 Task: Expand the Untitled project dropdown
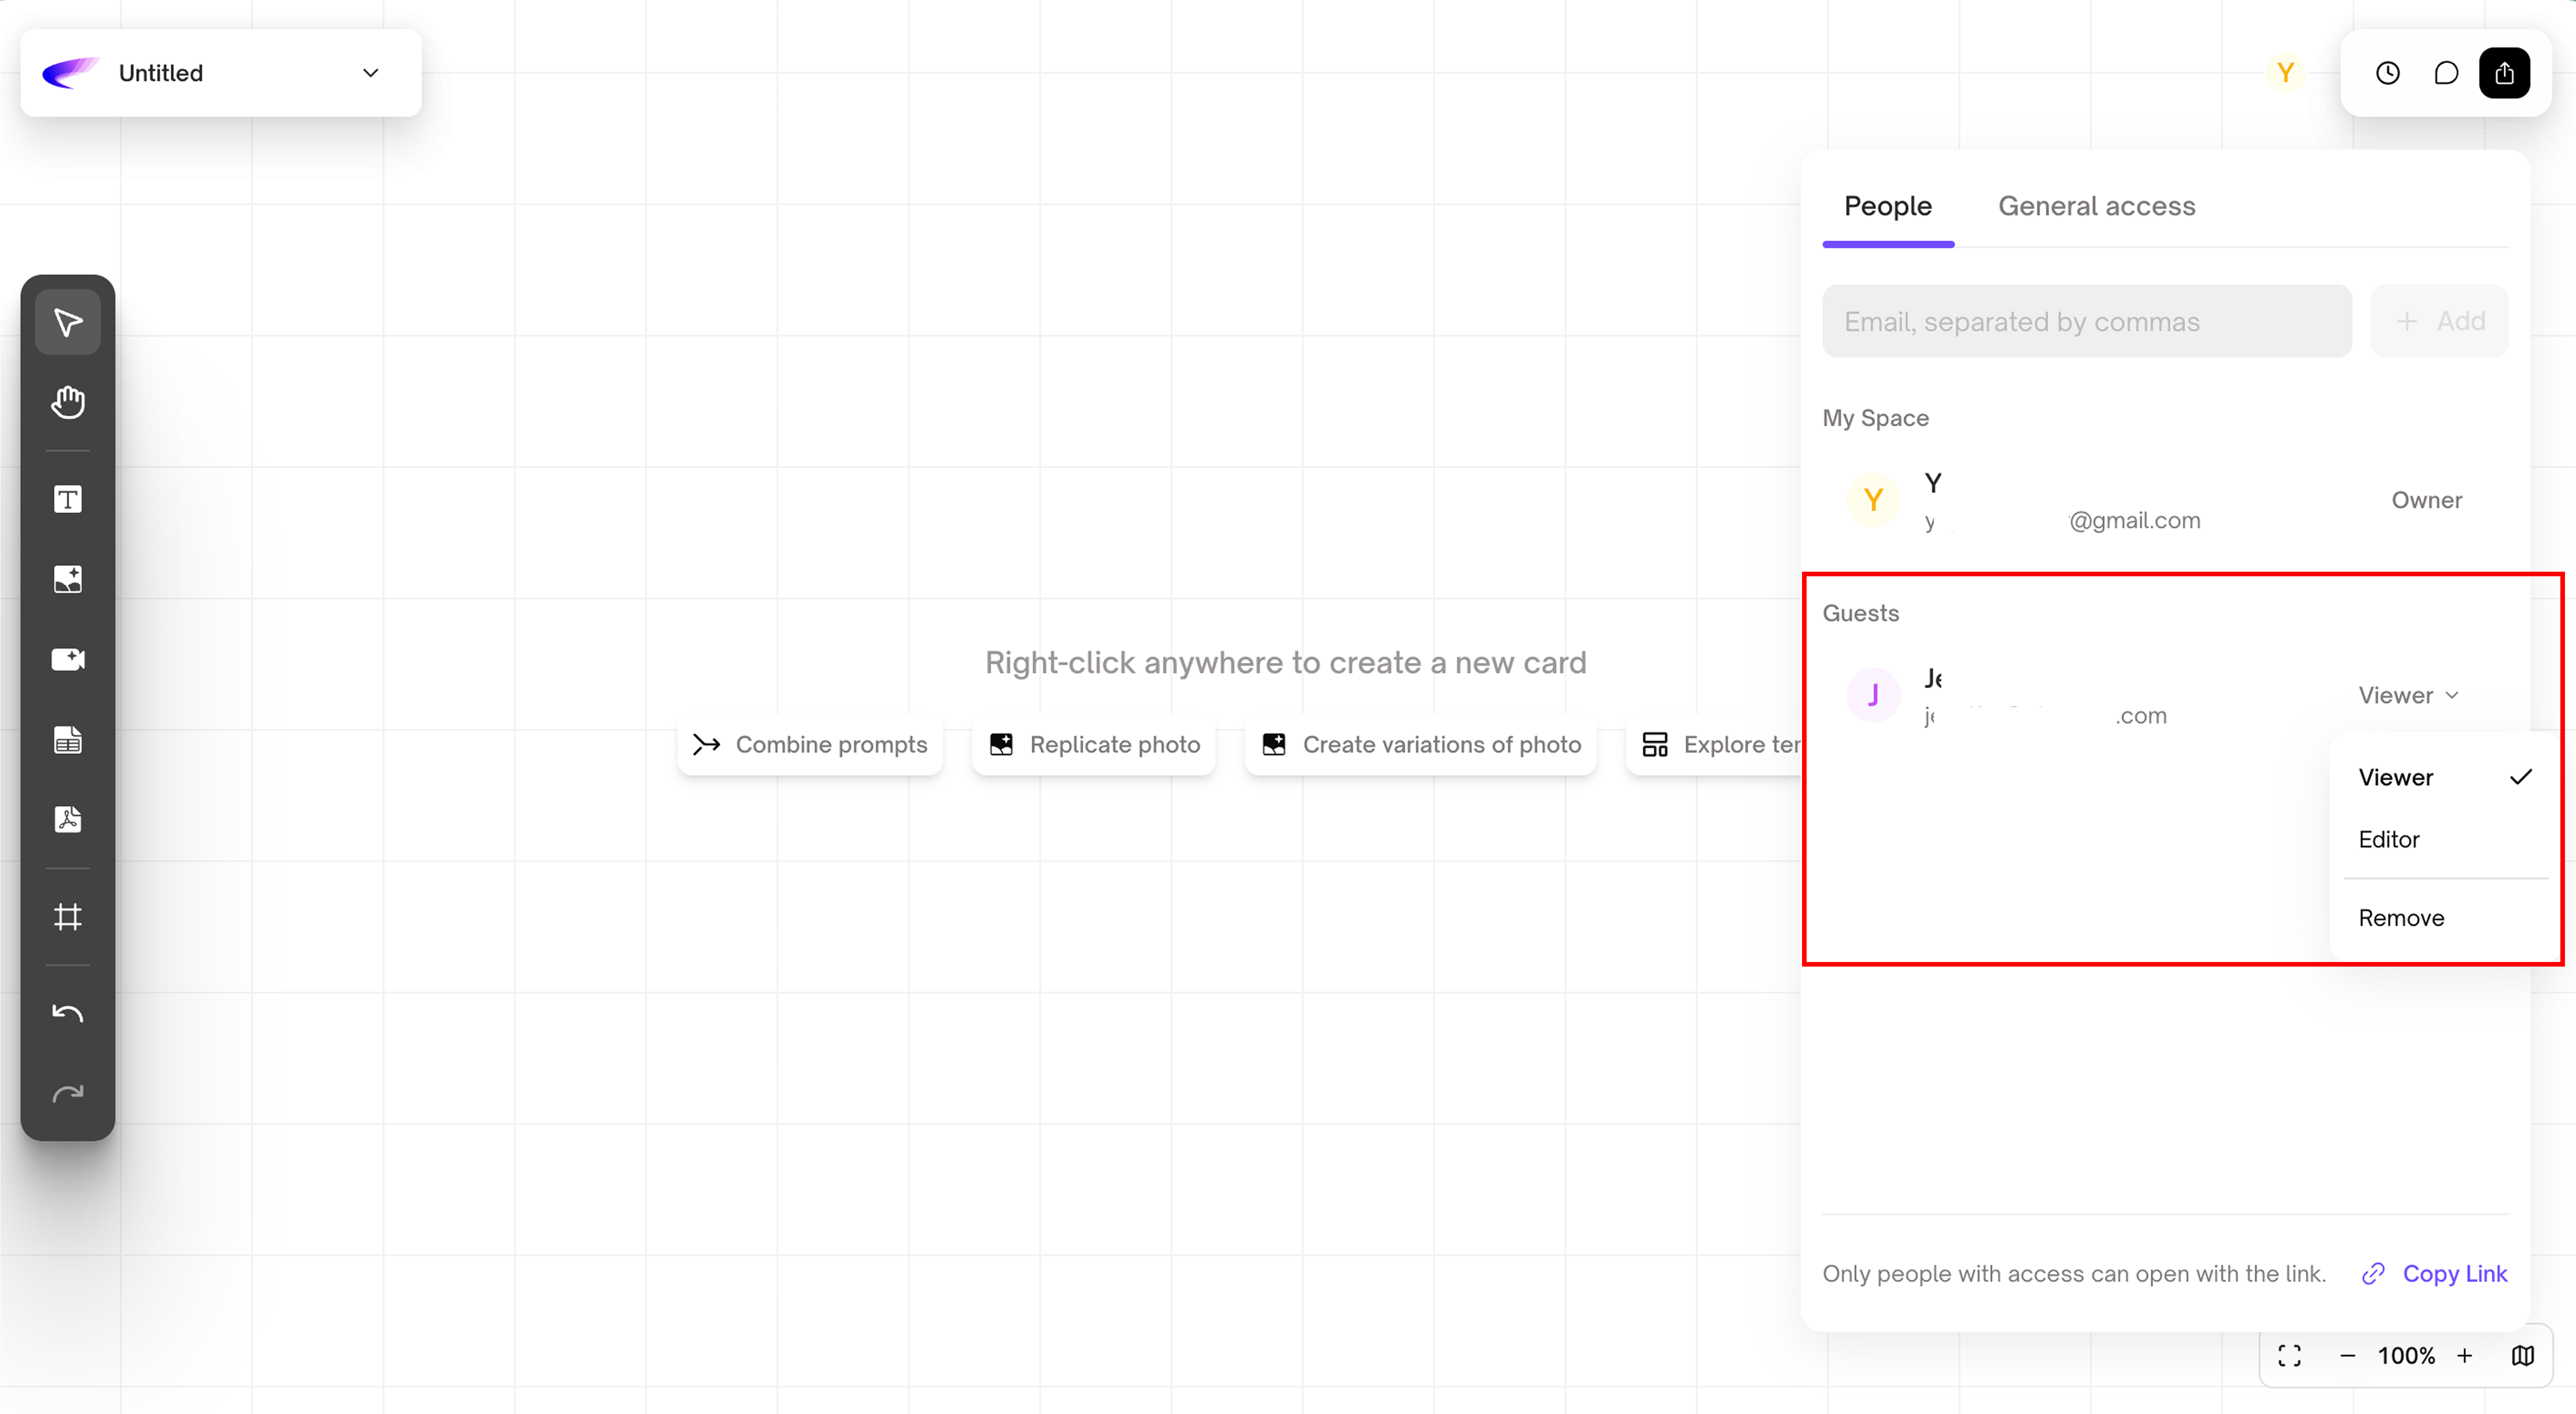pos(370,73)
